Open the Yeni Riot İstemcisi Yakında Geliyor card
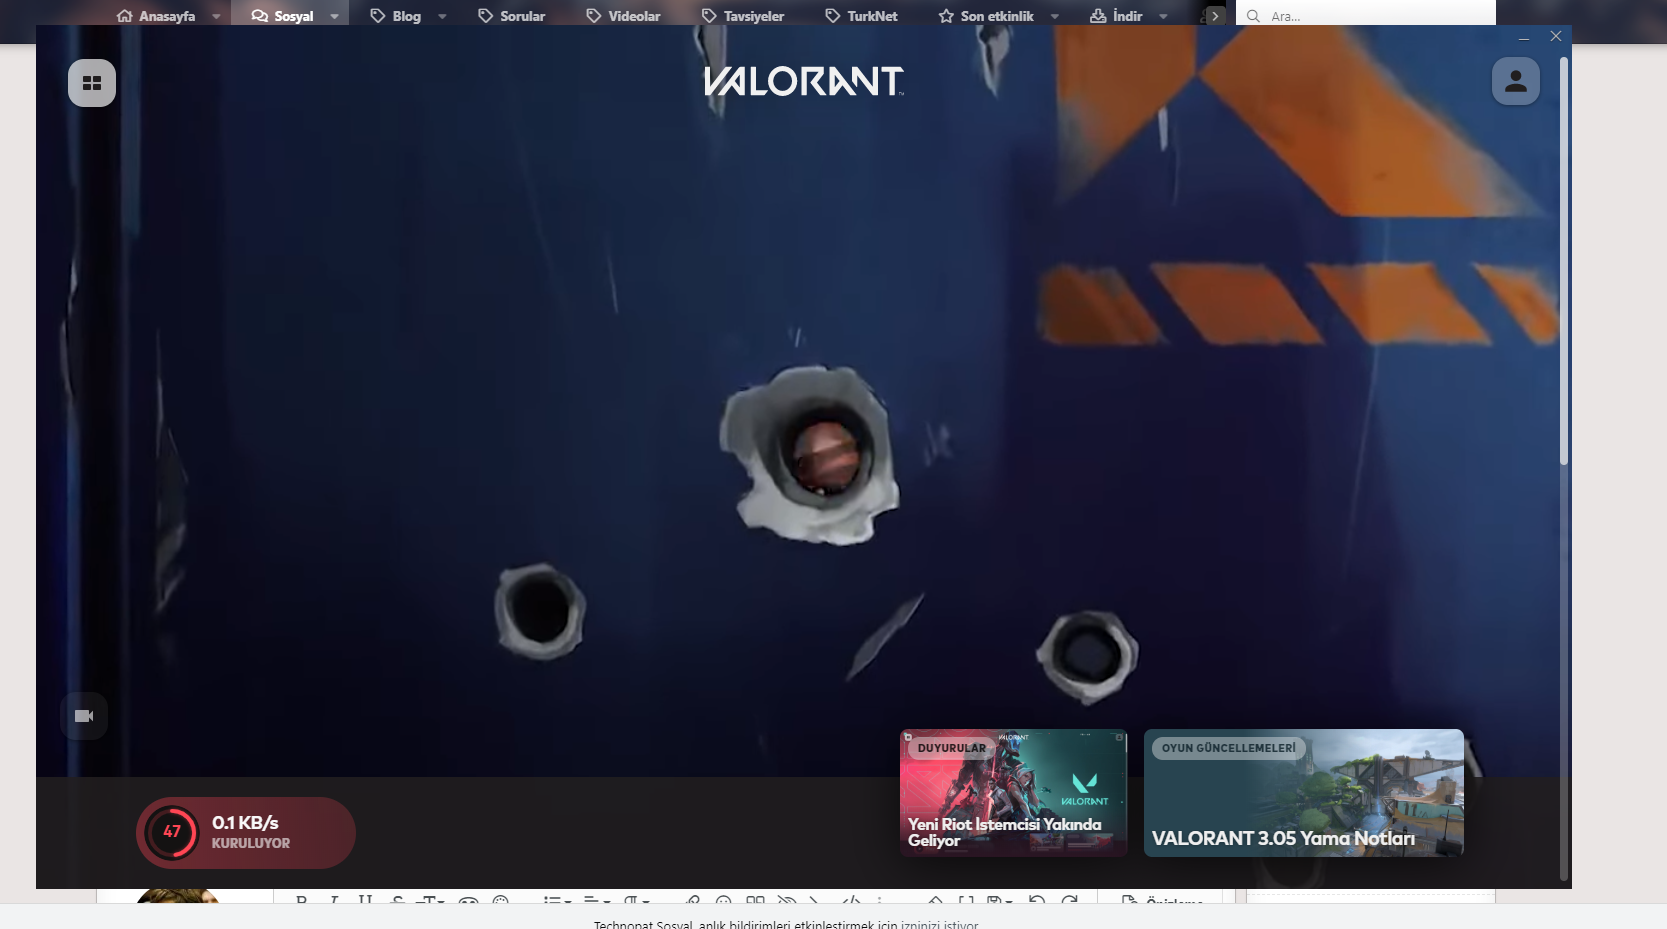Viewport: 1667px width, 929px height. pos(1014,792)
